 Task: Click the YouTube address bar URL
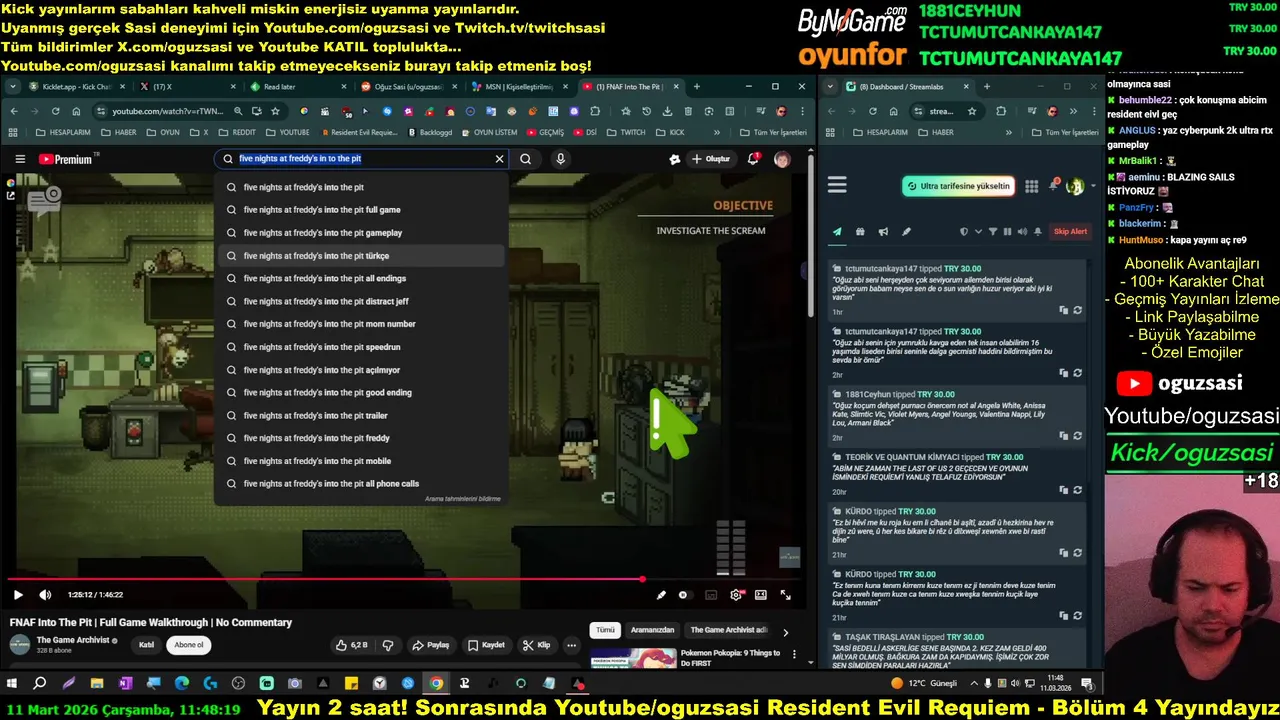point(166,111)
